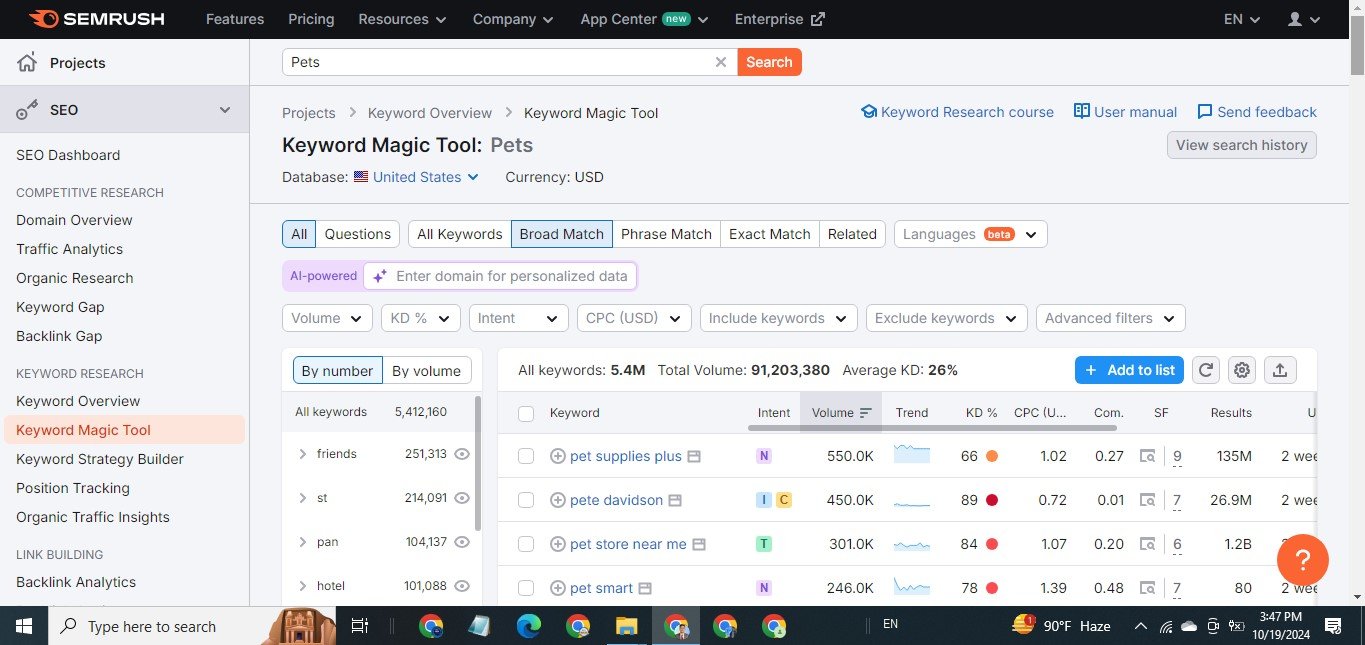Click the Volume column sort icon
1365x645 pixels.
click(866, 412)
